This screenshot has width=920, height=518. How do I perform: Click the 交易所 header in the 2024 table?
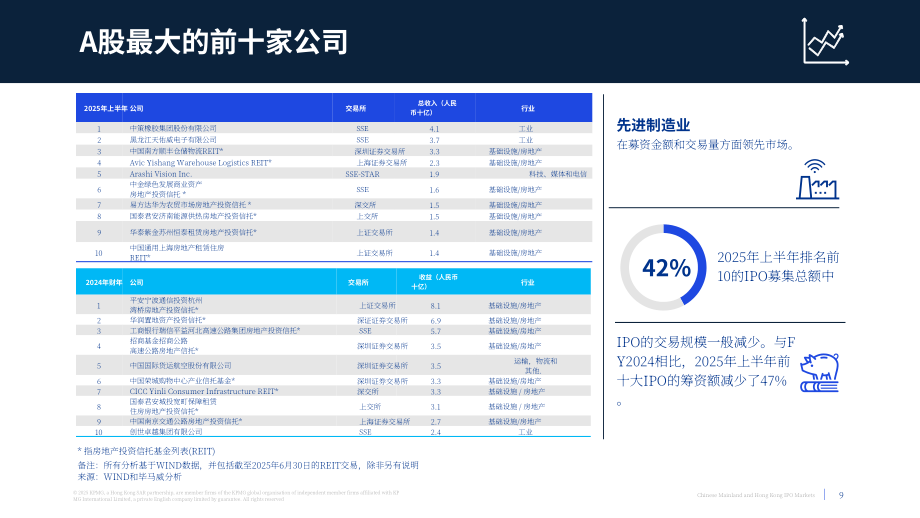[x=358, y=282]
